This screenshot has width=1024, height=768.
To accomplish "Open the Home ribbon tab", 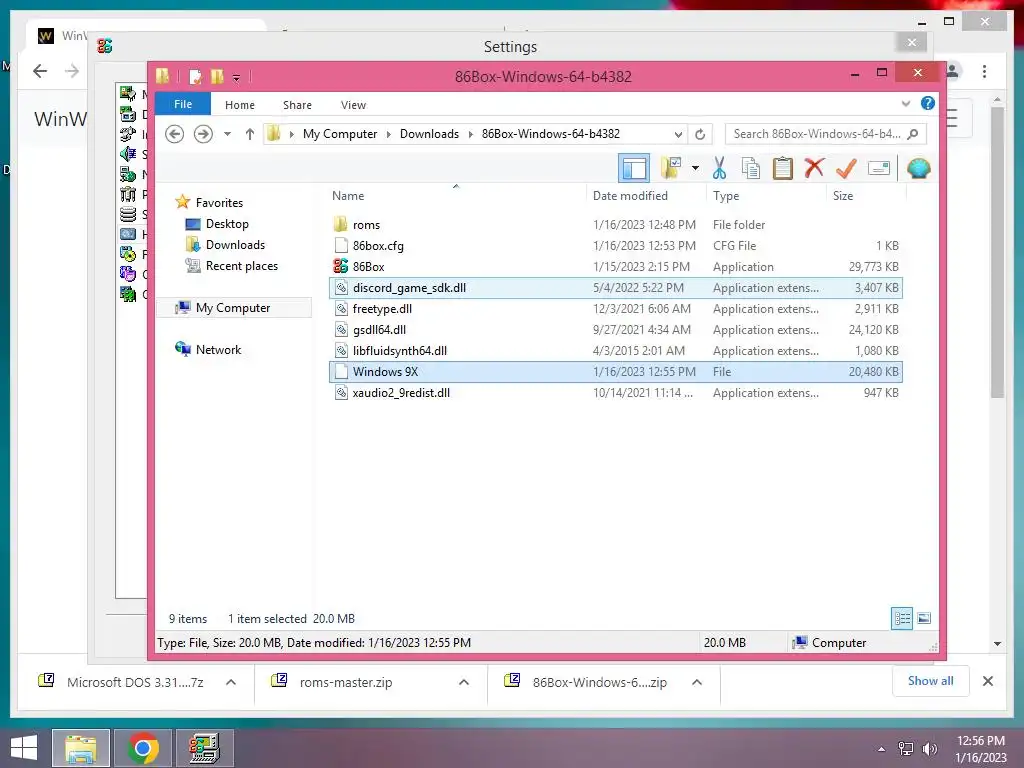I will (x=240, y=104).
